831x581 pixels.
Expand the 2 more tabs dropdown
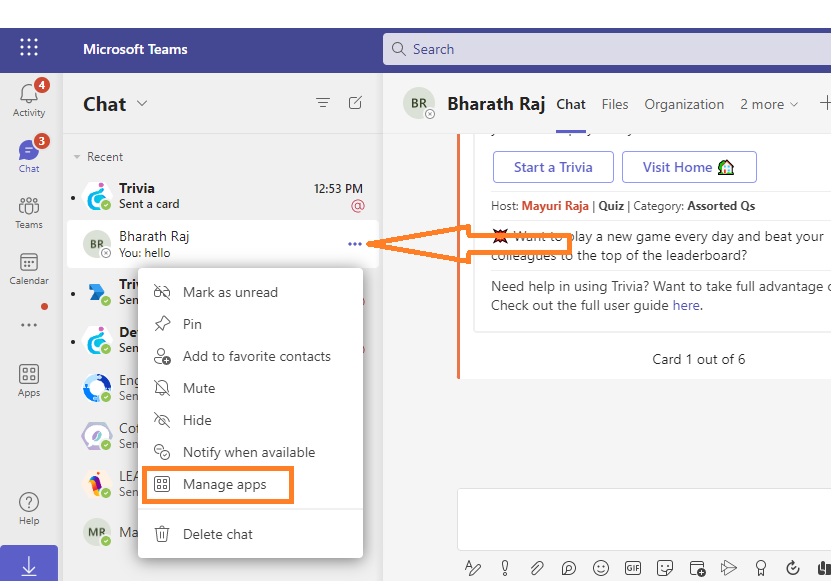click(769, 104)
